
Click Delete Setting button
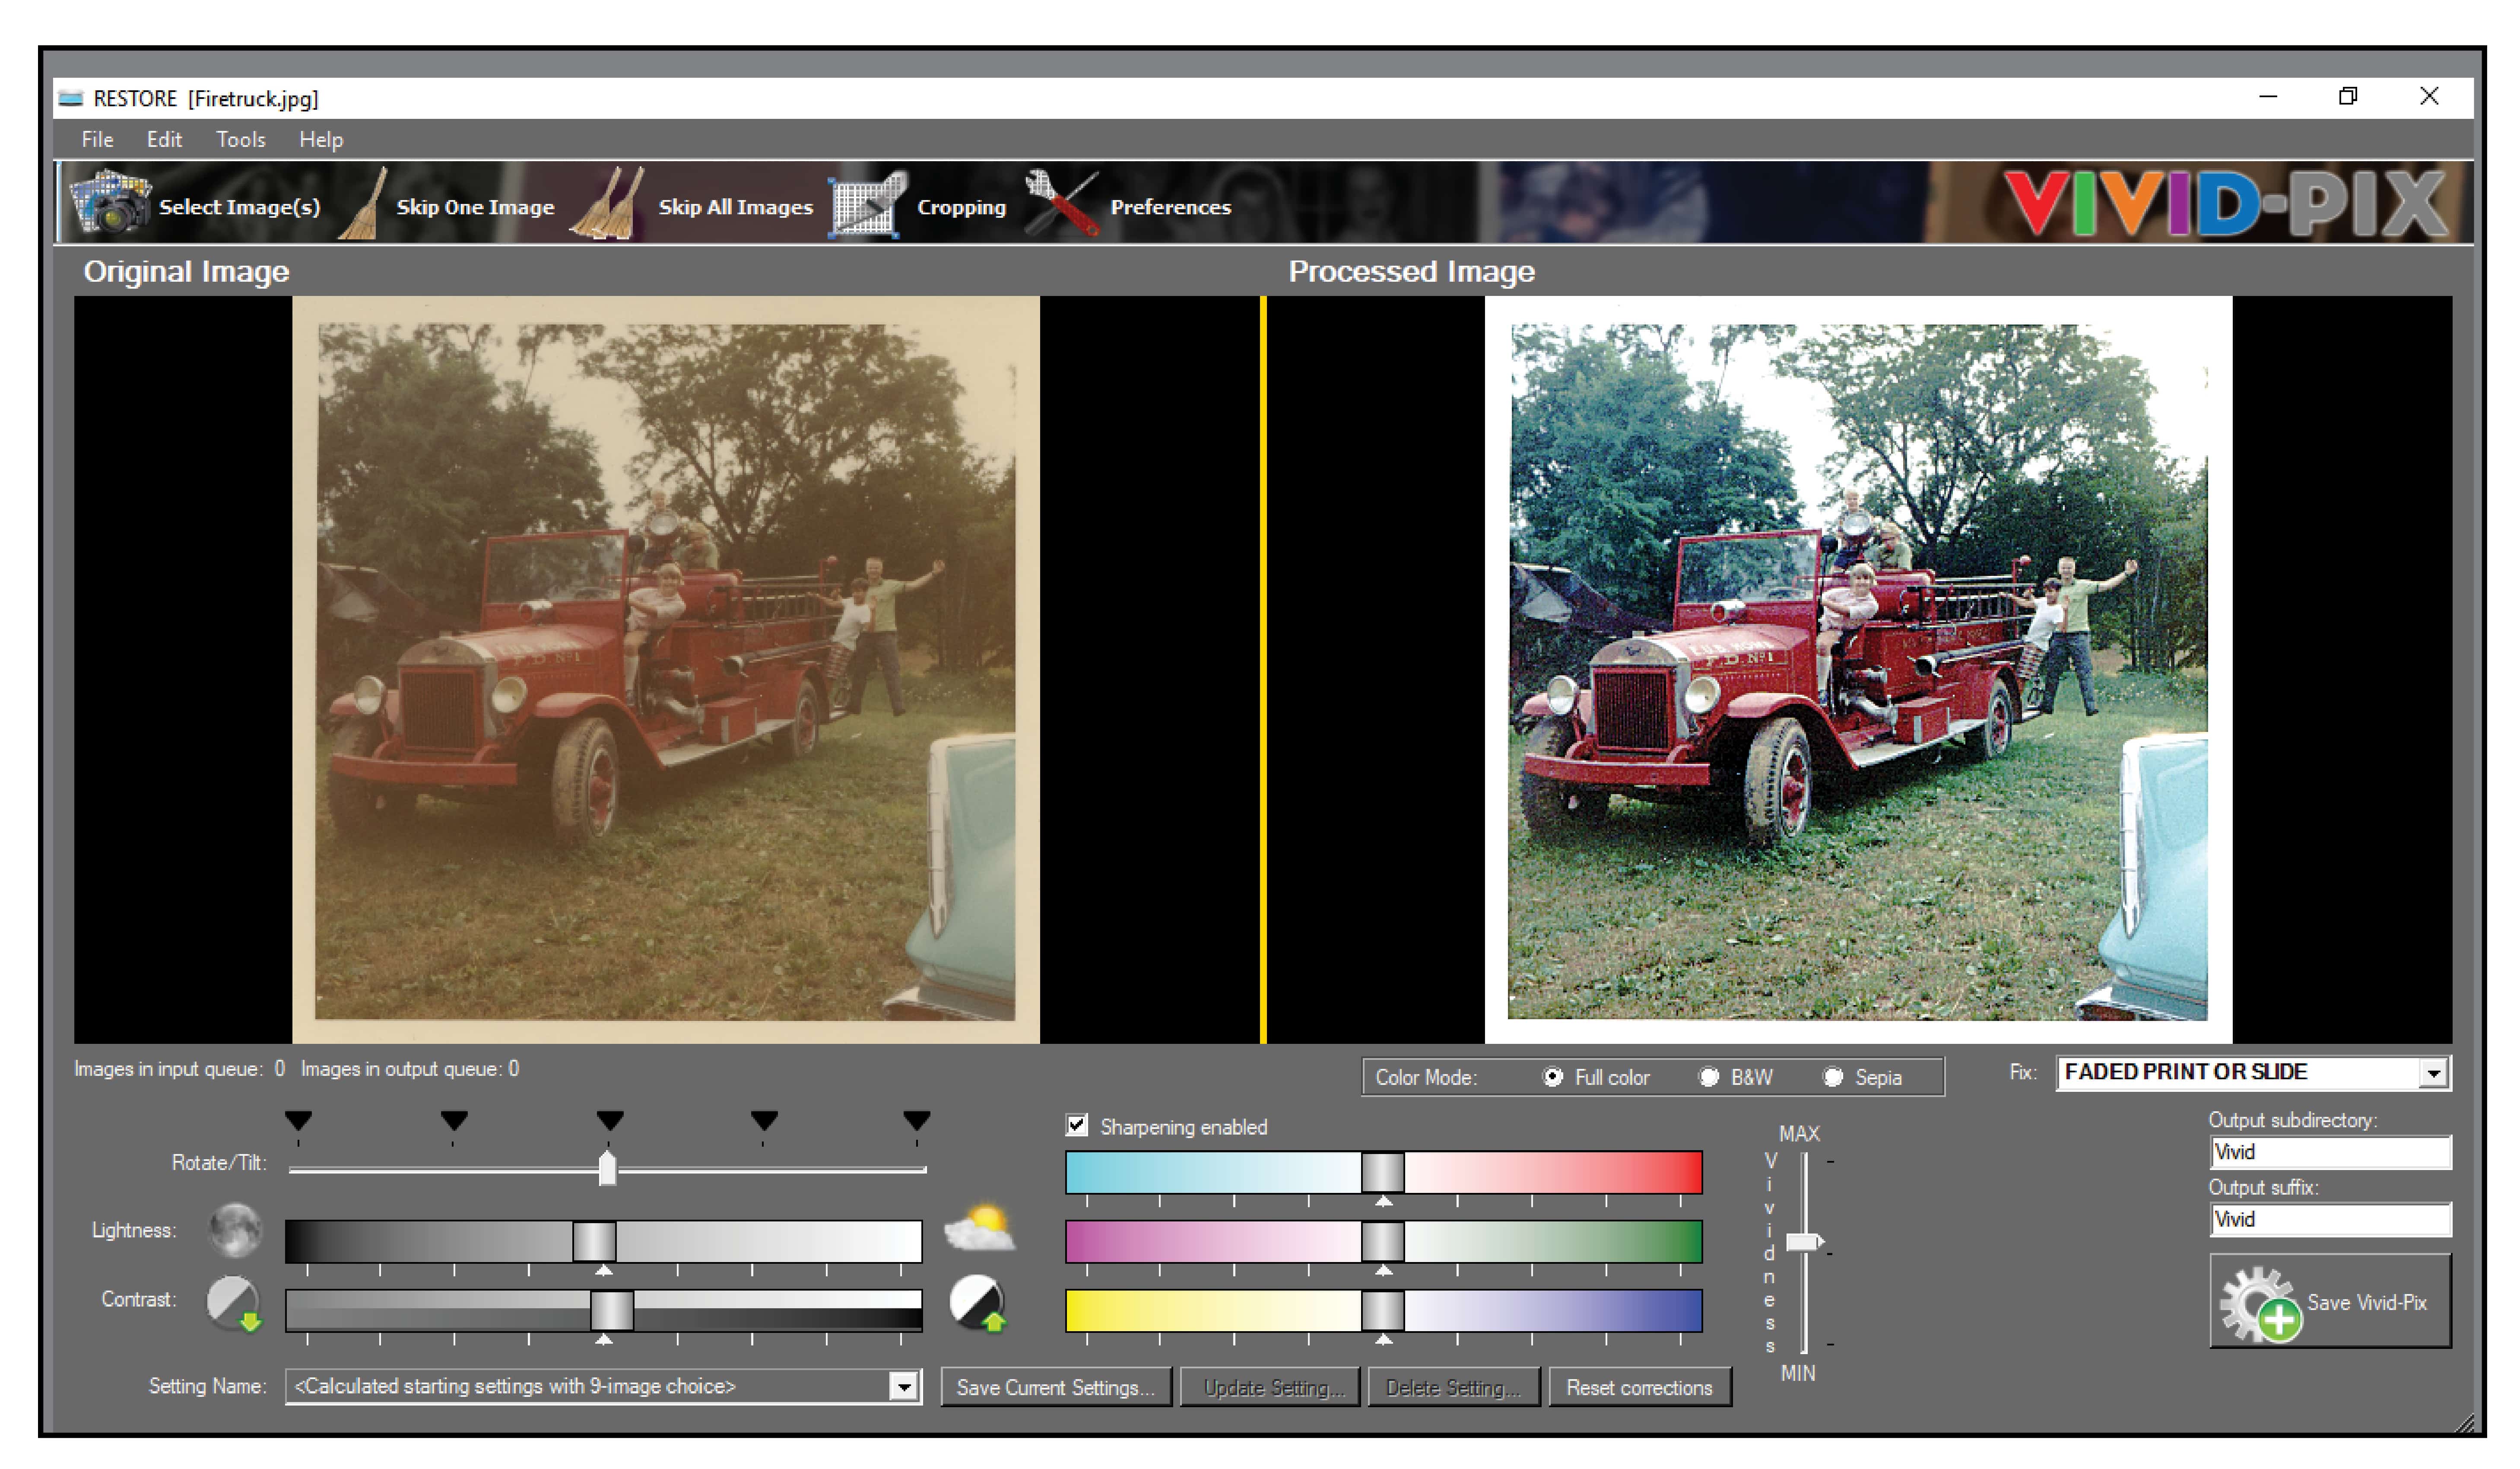pos(1453,1387)
